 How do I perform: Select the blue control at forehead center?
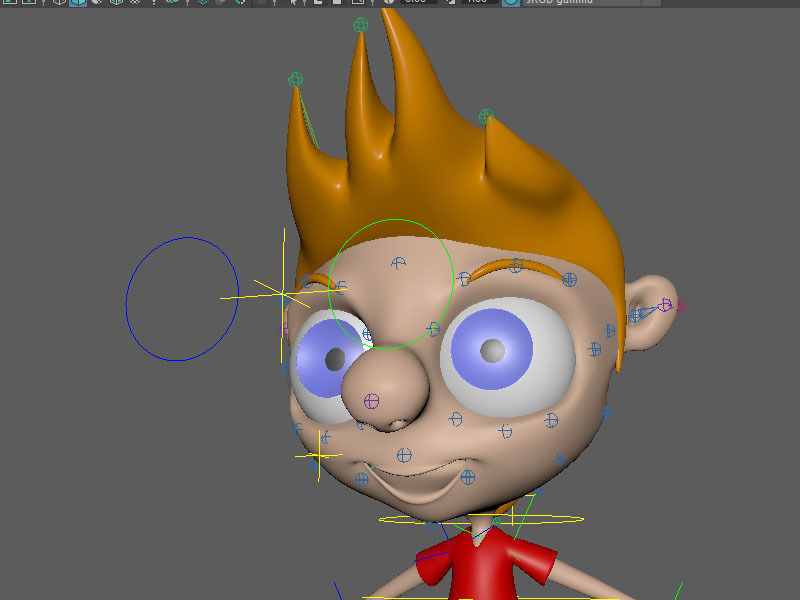pyautogui.click(x=398, y=263)
